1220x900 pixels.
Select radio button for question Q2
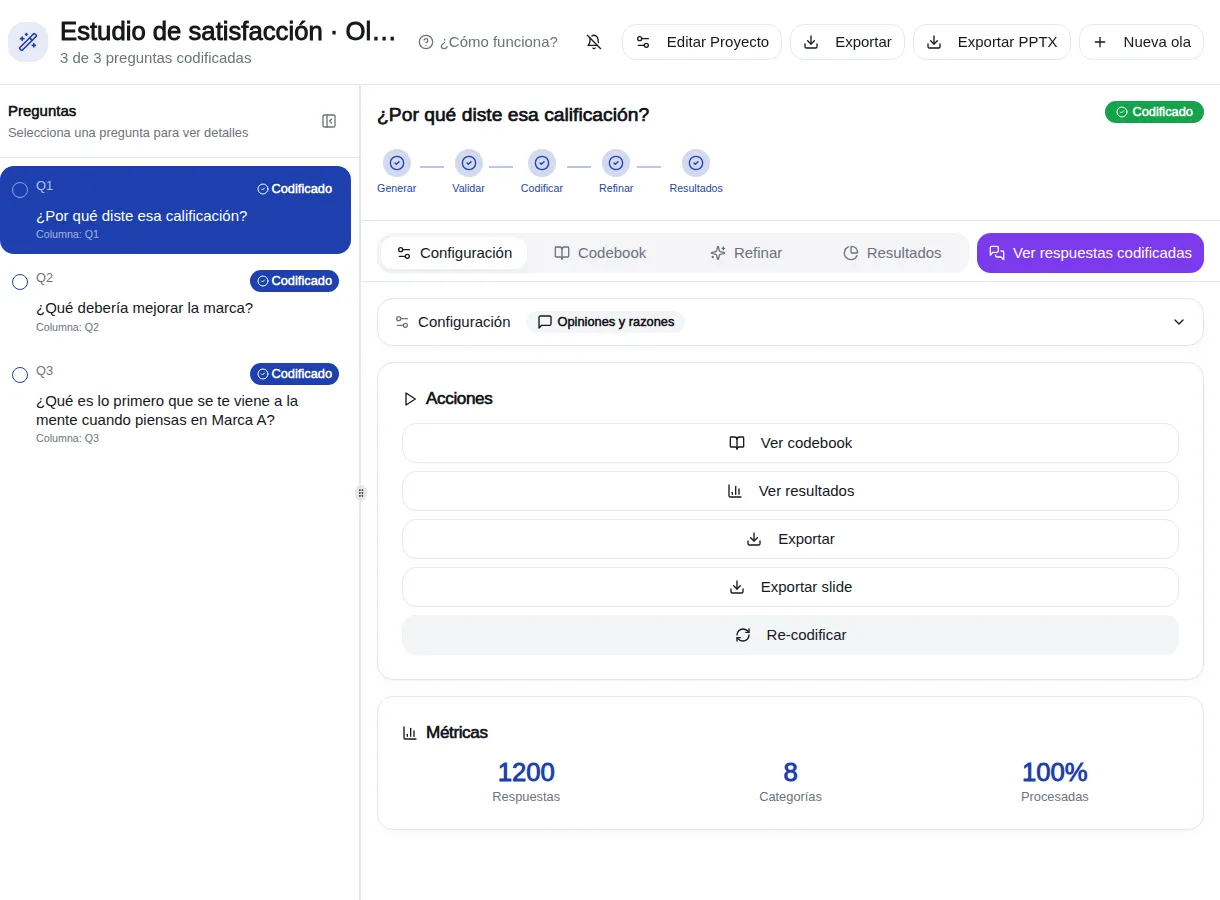(x=20, y=283)
